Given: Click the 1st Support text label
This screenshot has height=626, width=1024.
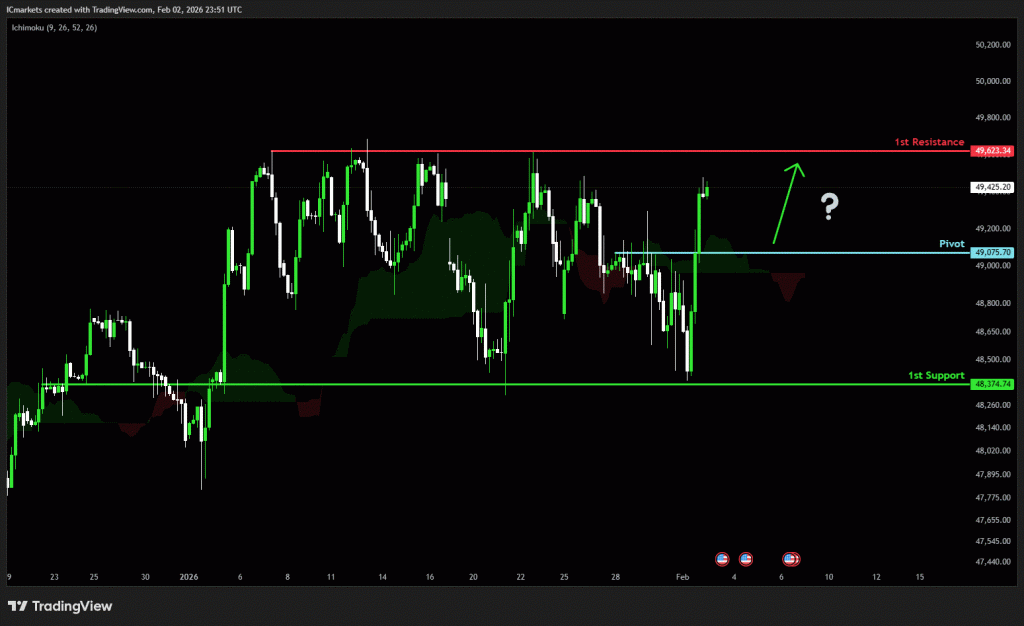Looking at the screenshot, I should click(x=935, y=375).
